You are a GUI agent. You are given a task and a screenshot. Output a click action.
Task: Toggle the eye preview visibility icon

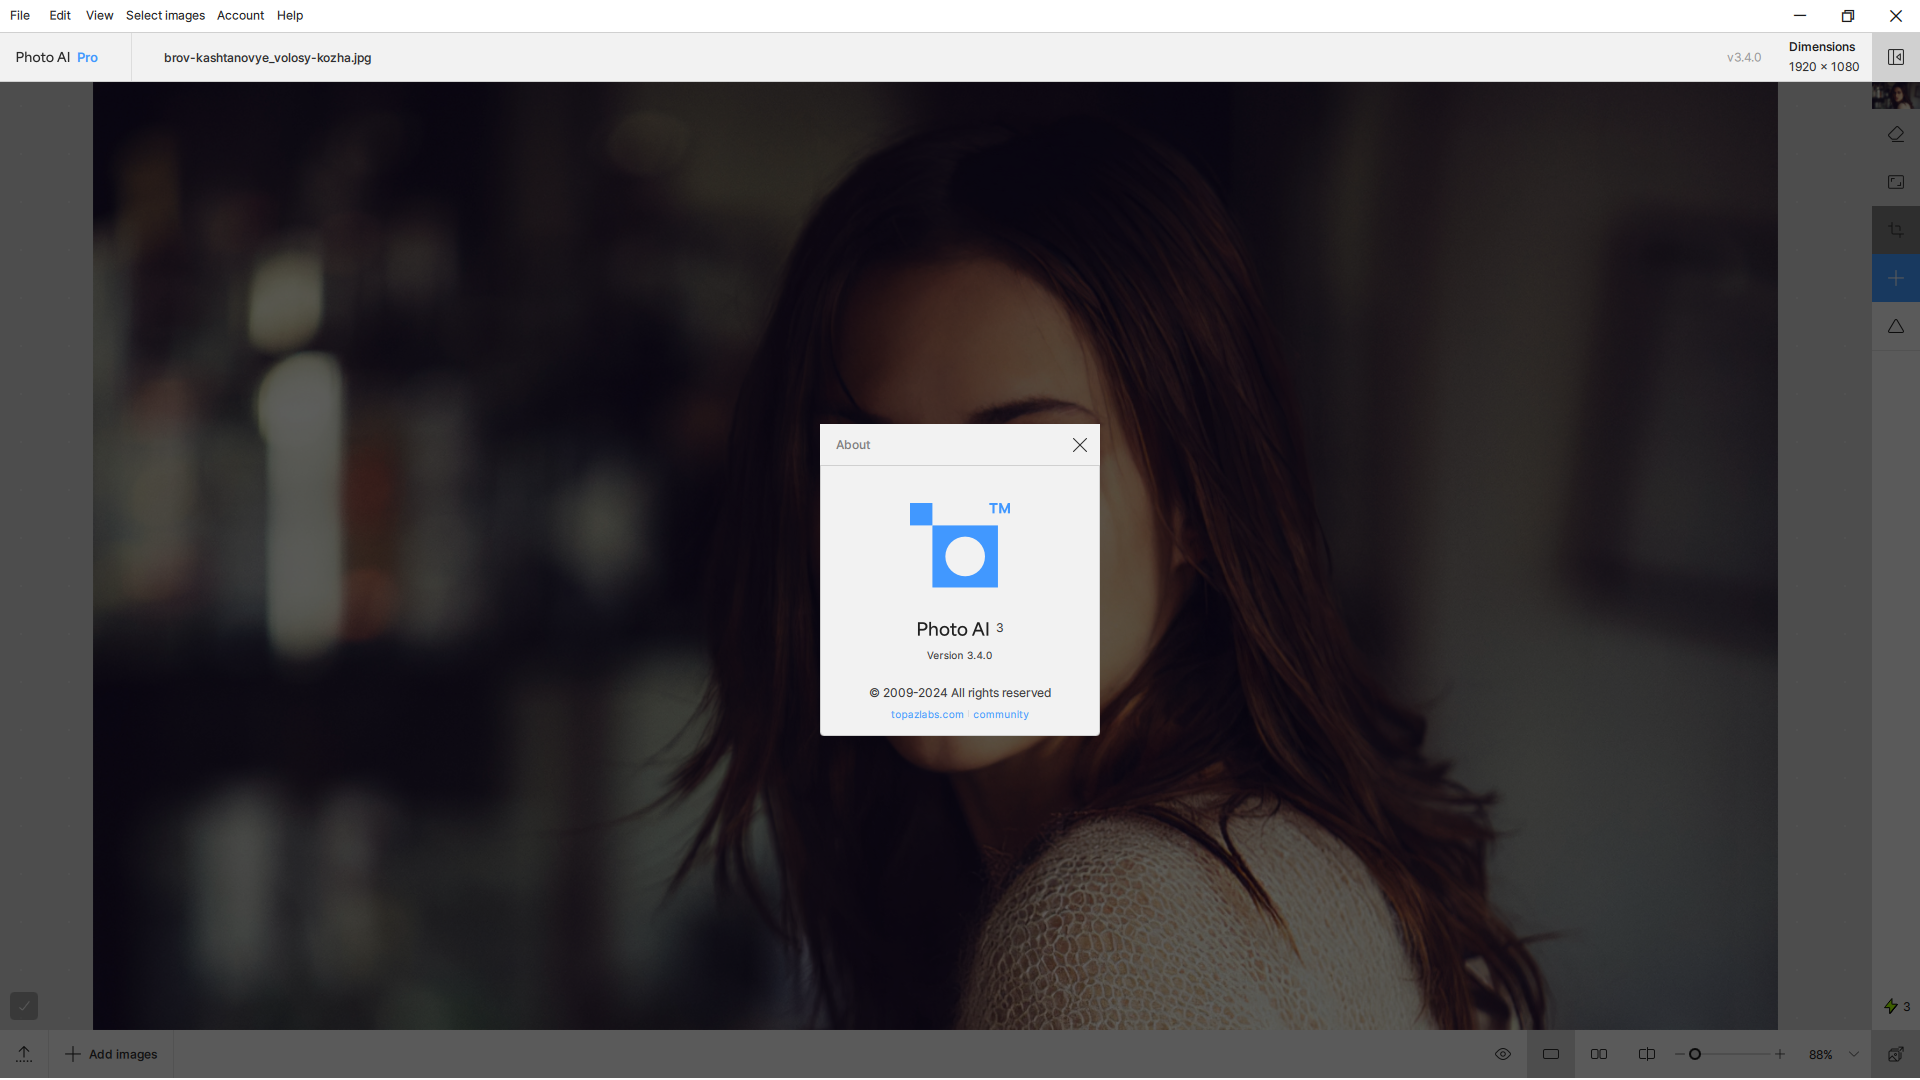[1502, 1054]
